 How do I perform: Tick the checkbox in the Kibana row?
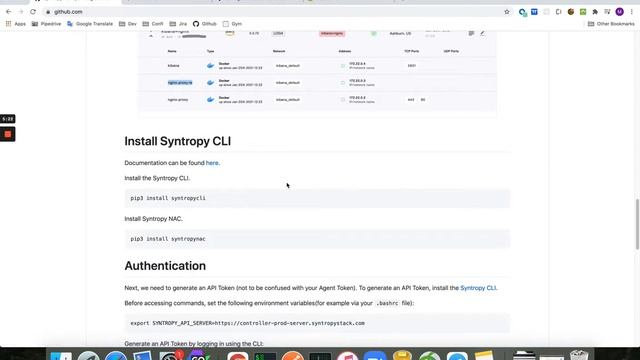click(x=343, y=66)
